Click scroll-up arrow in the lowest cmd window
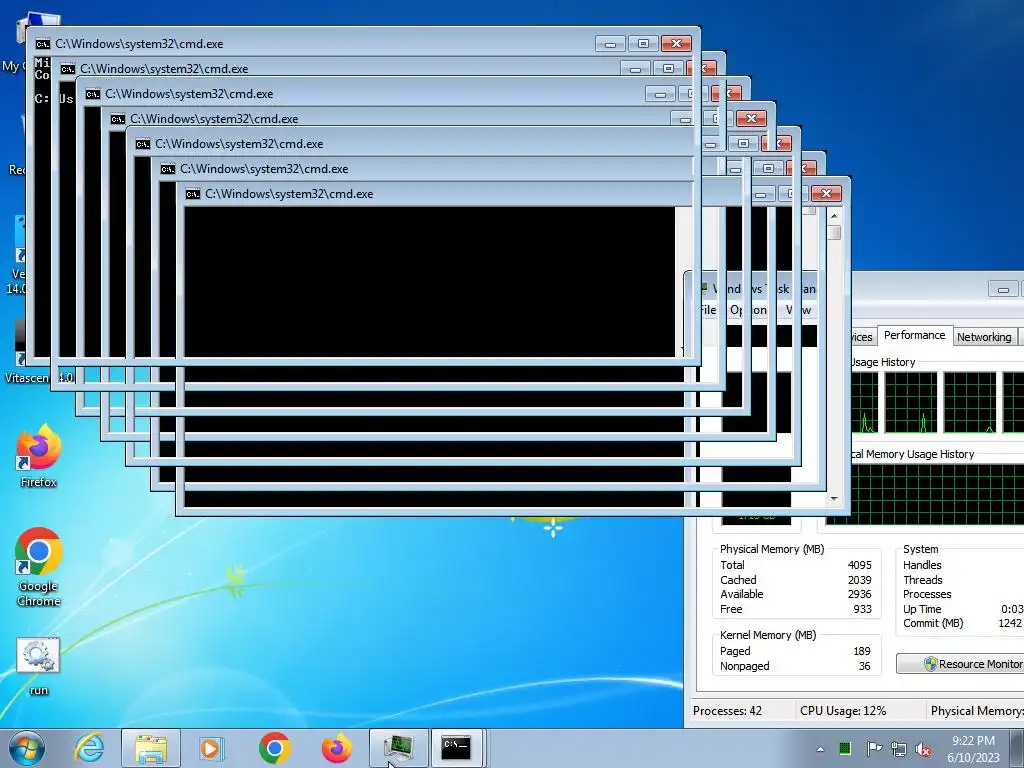1024x768 pixels. [834, 216]
